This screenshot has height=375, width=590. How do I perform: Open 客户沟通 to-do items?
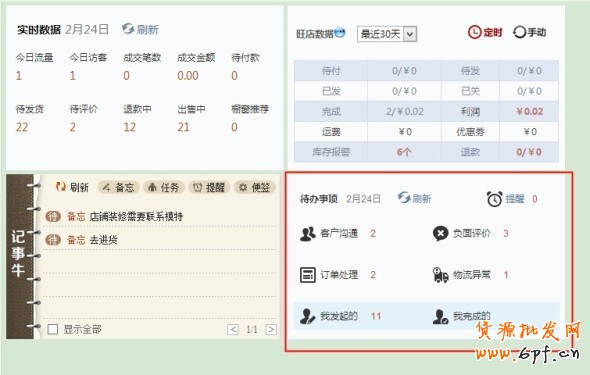click(339, 234)
